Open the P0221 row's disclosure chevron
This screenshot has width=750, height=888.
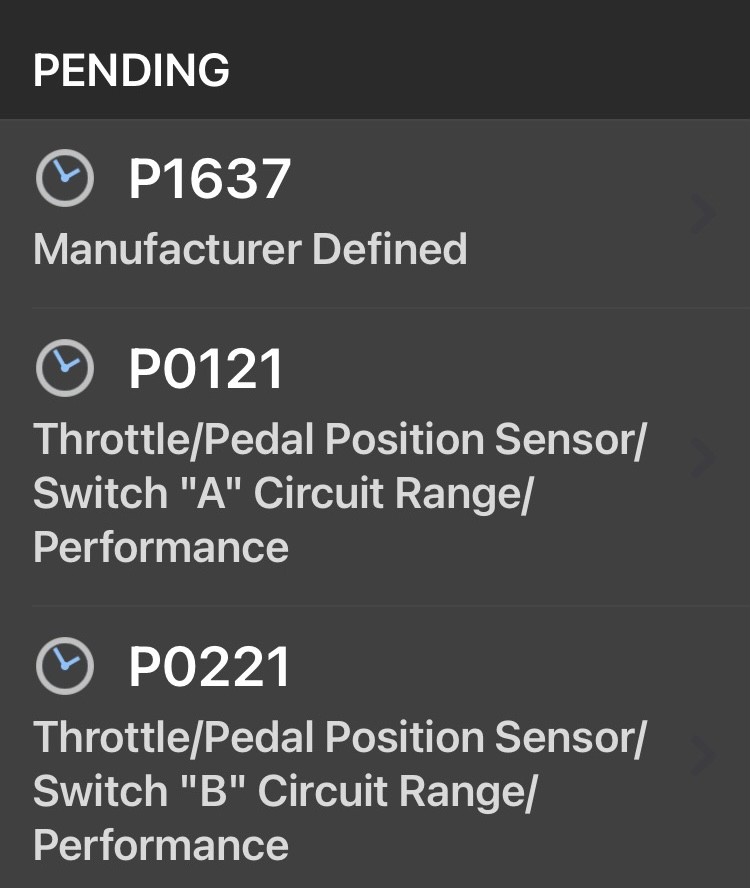point(703,755)
